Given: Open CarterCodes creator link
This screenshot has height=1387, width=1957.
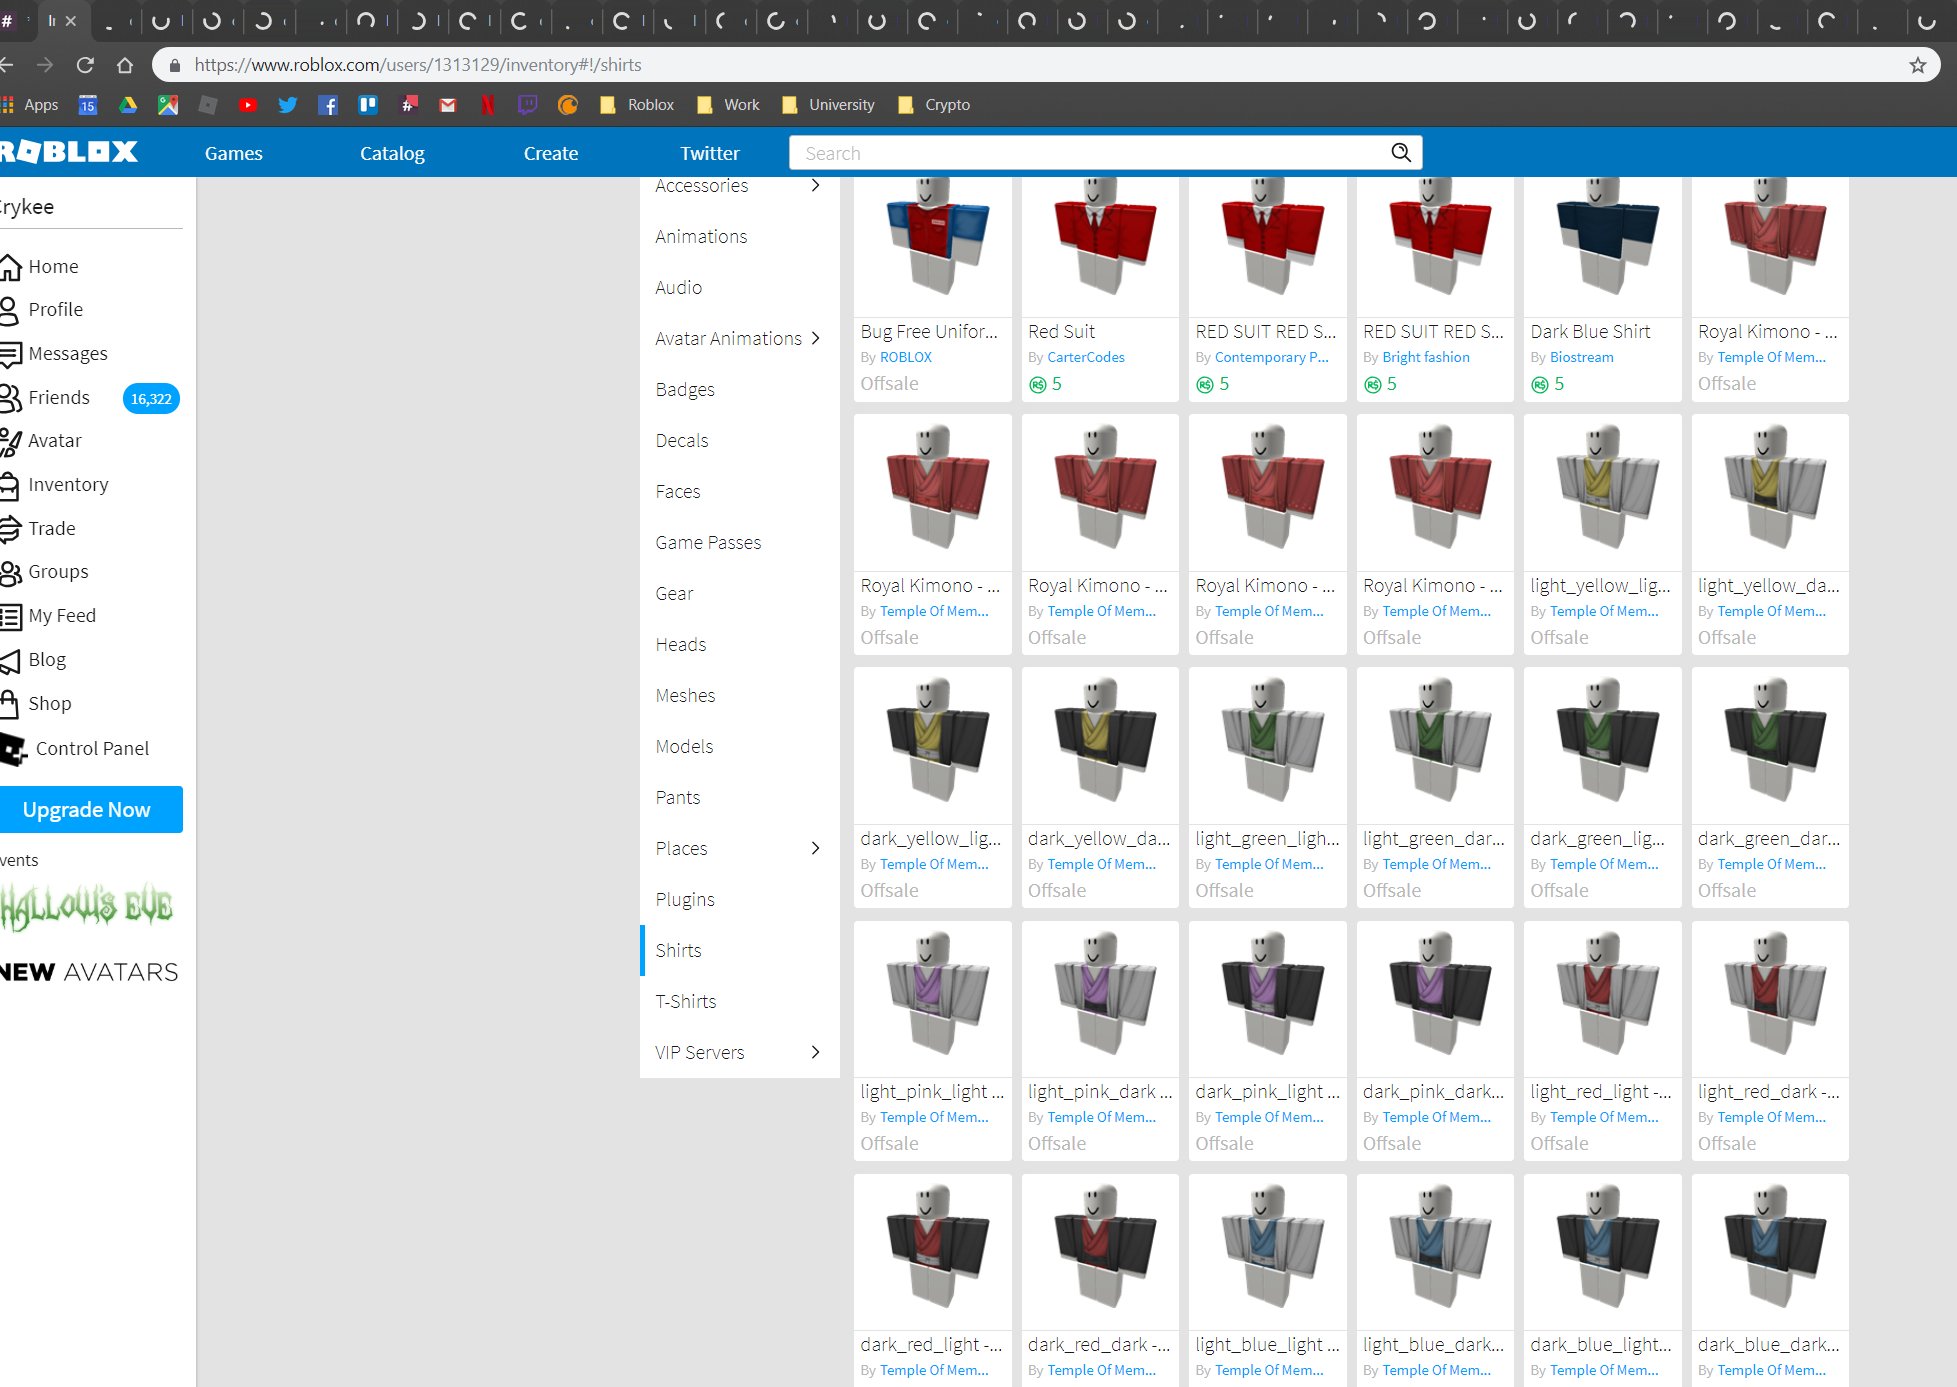Looking at the screenshot, I should [x=1085, y=357].
